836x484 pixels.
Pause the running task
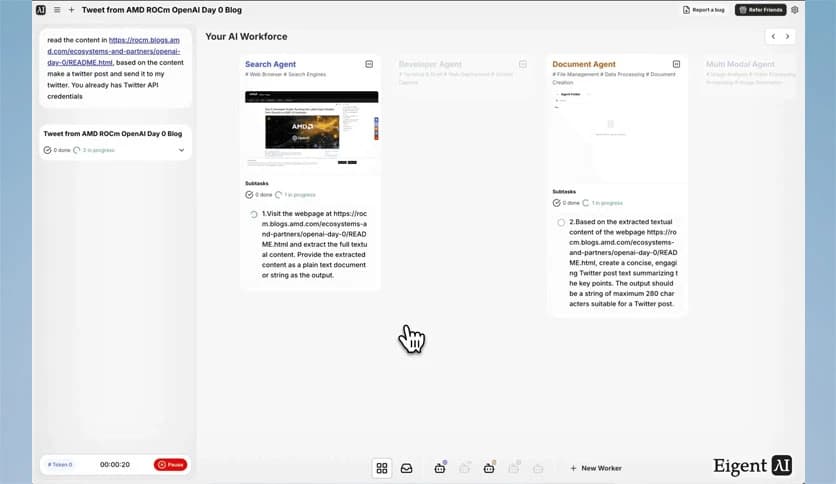[170, 465]
